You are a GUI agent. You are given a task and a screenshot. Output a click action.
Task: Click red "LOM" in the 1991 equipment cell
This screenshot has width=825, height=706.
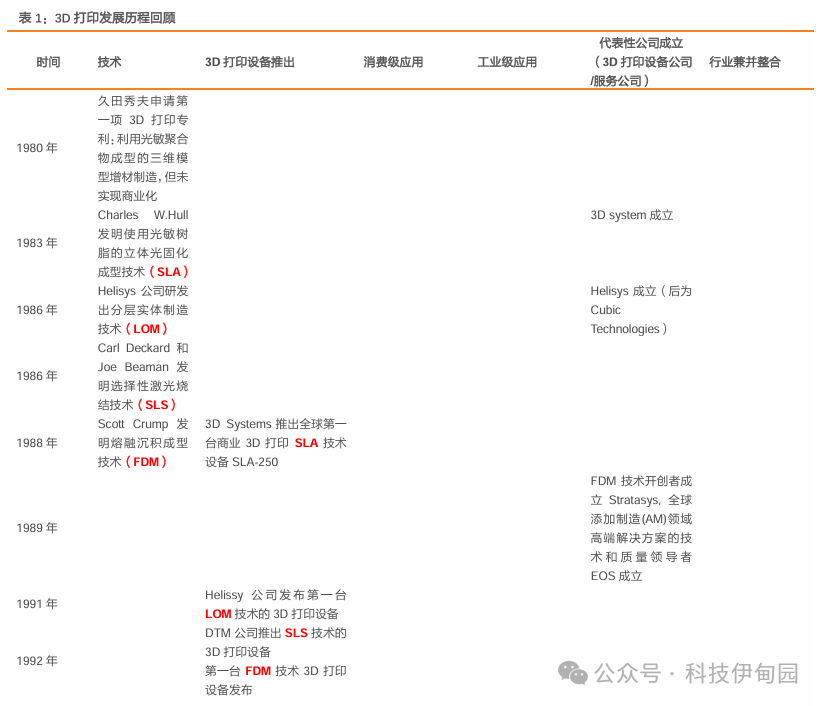tap(218, 614)
